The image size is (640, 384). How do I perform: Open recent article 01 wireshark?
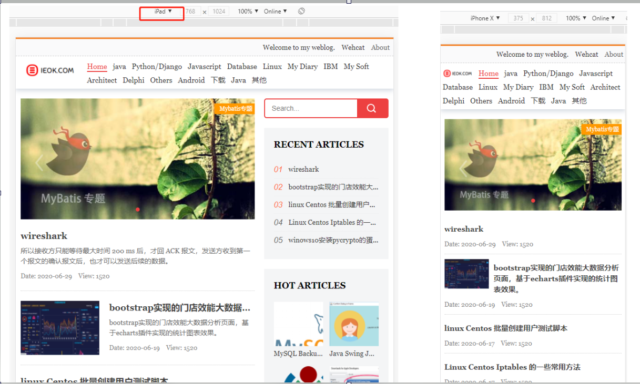click(x=304, y=169)
